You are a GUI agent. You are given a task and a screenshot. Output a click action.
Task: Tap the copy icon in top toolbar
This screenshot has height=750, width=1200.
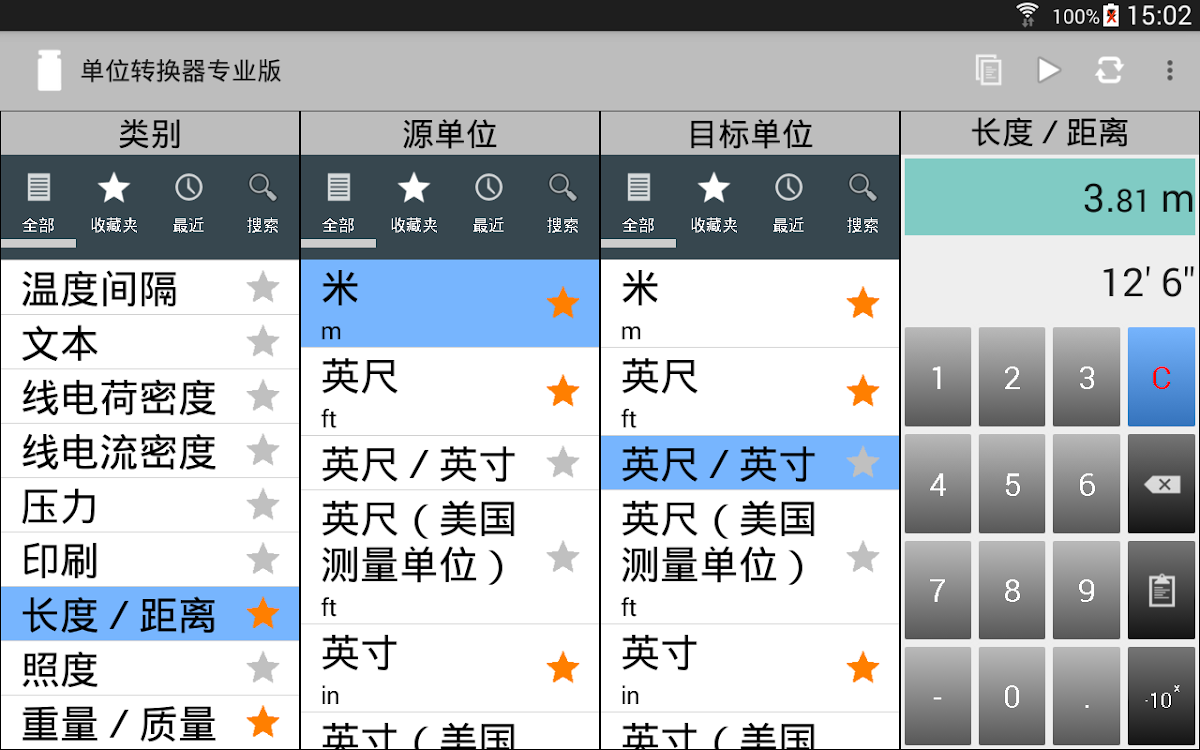[988, 70]
